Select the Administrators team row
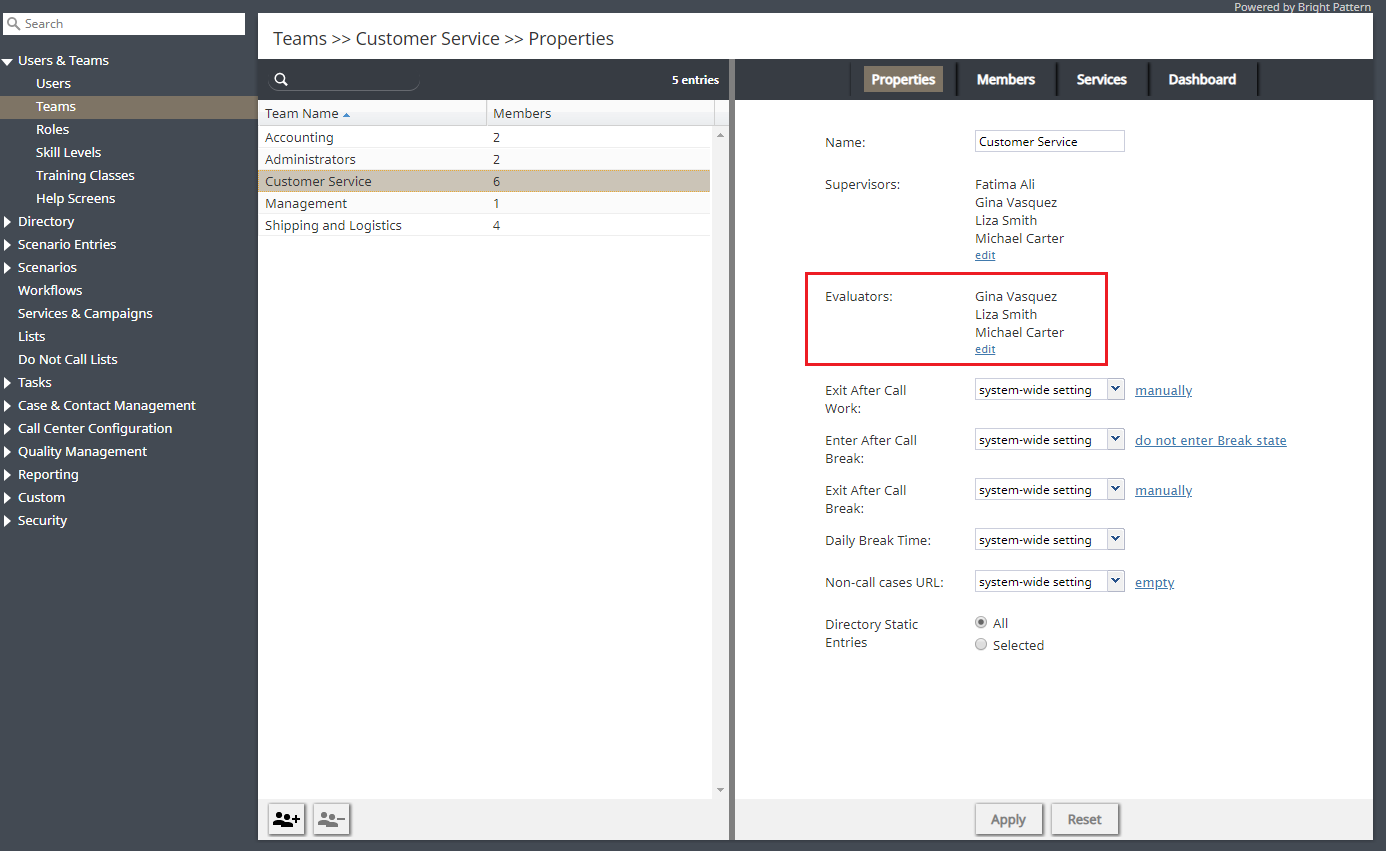Image resolution: width=1386 pixels, height=851 pixels. pos(484,160)
